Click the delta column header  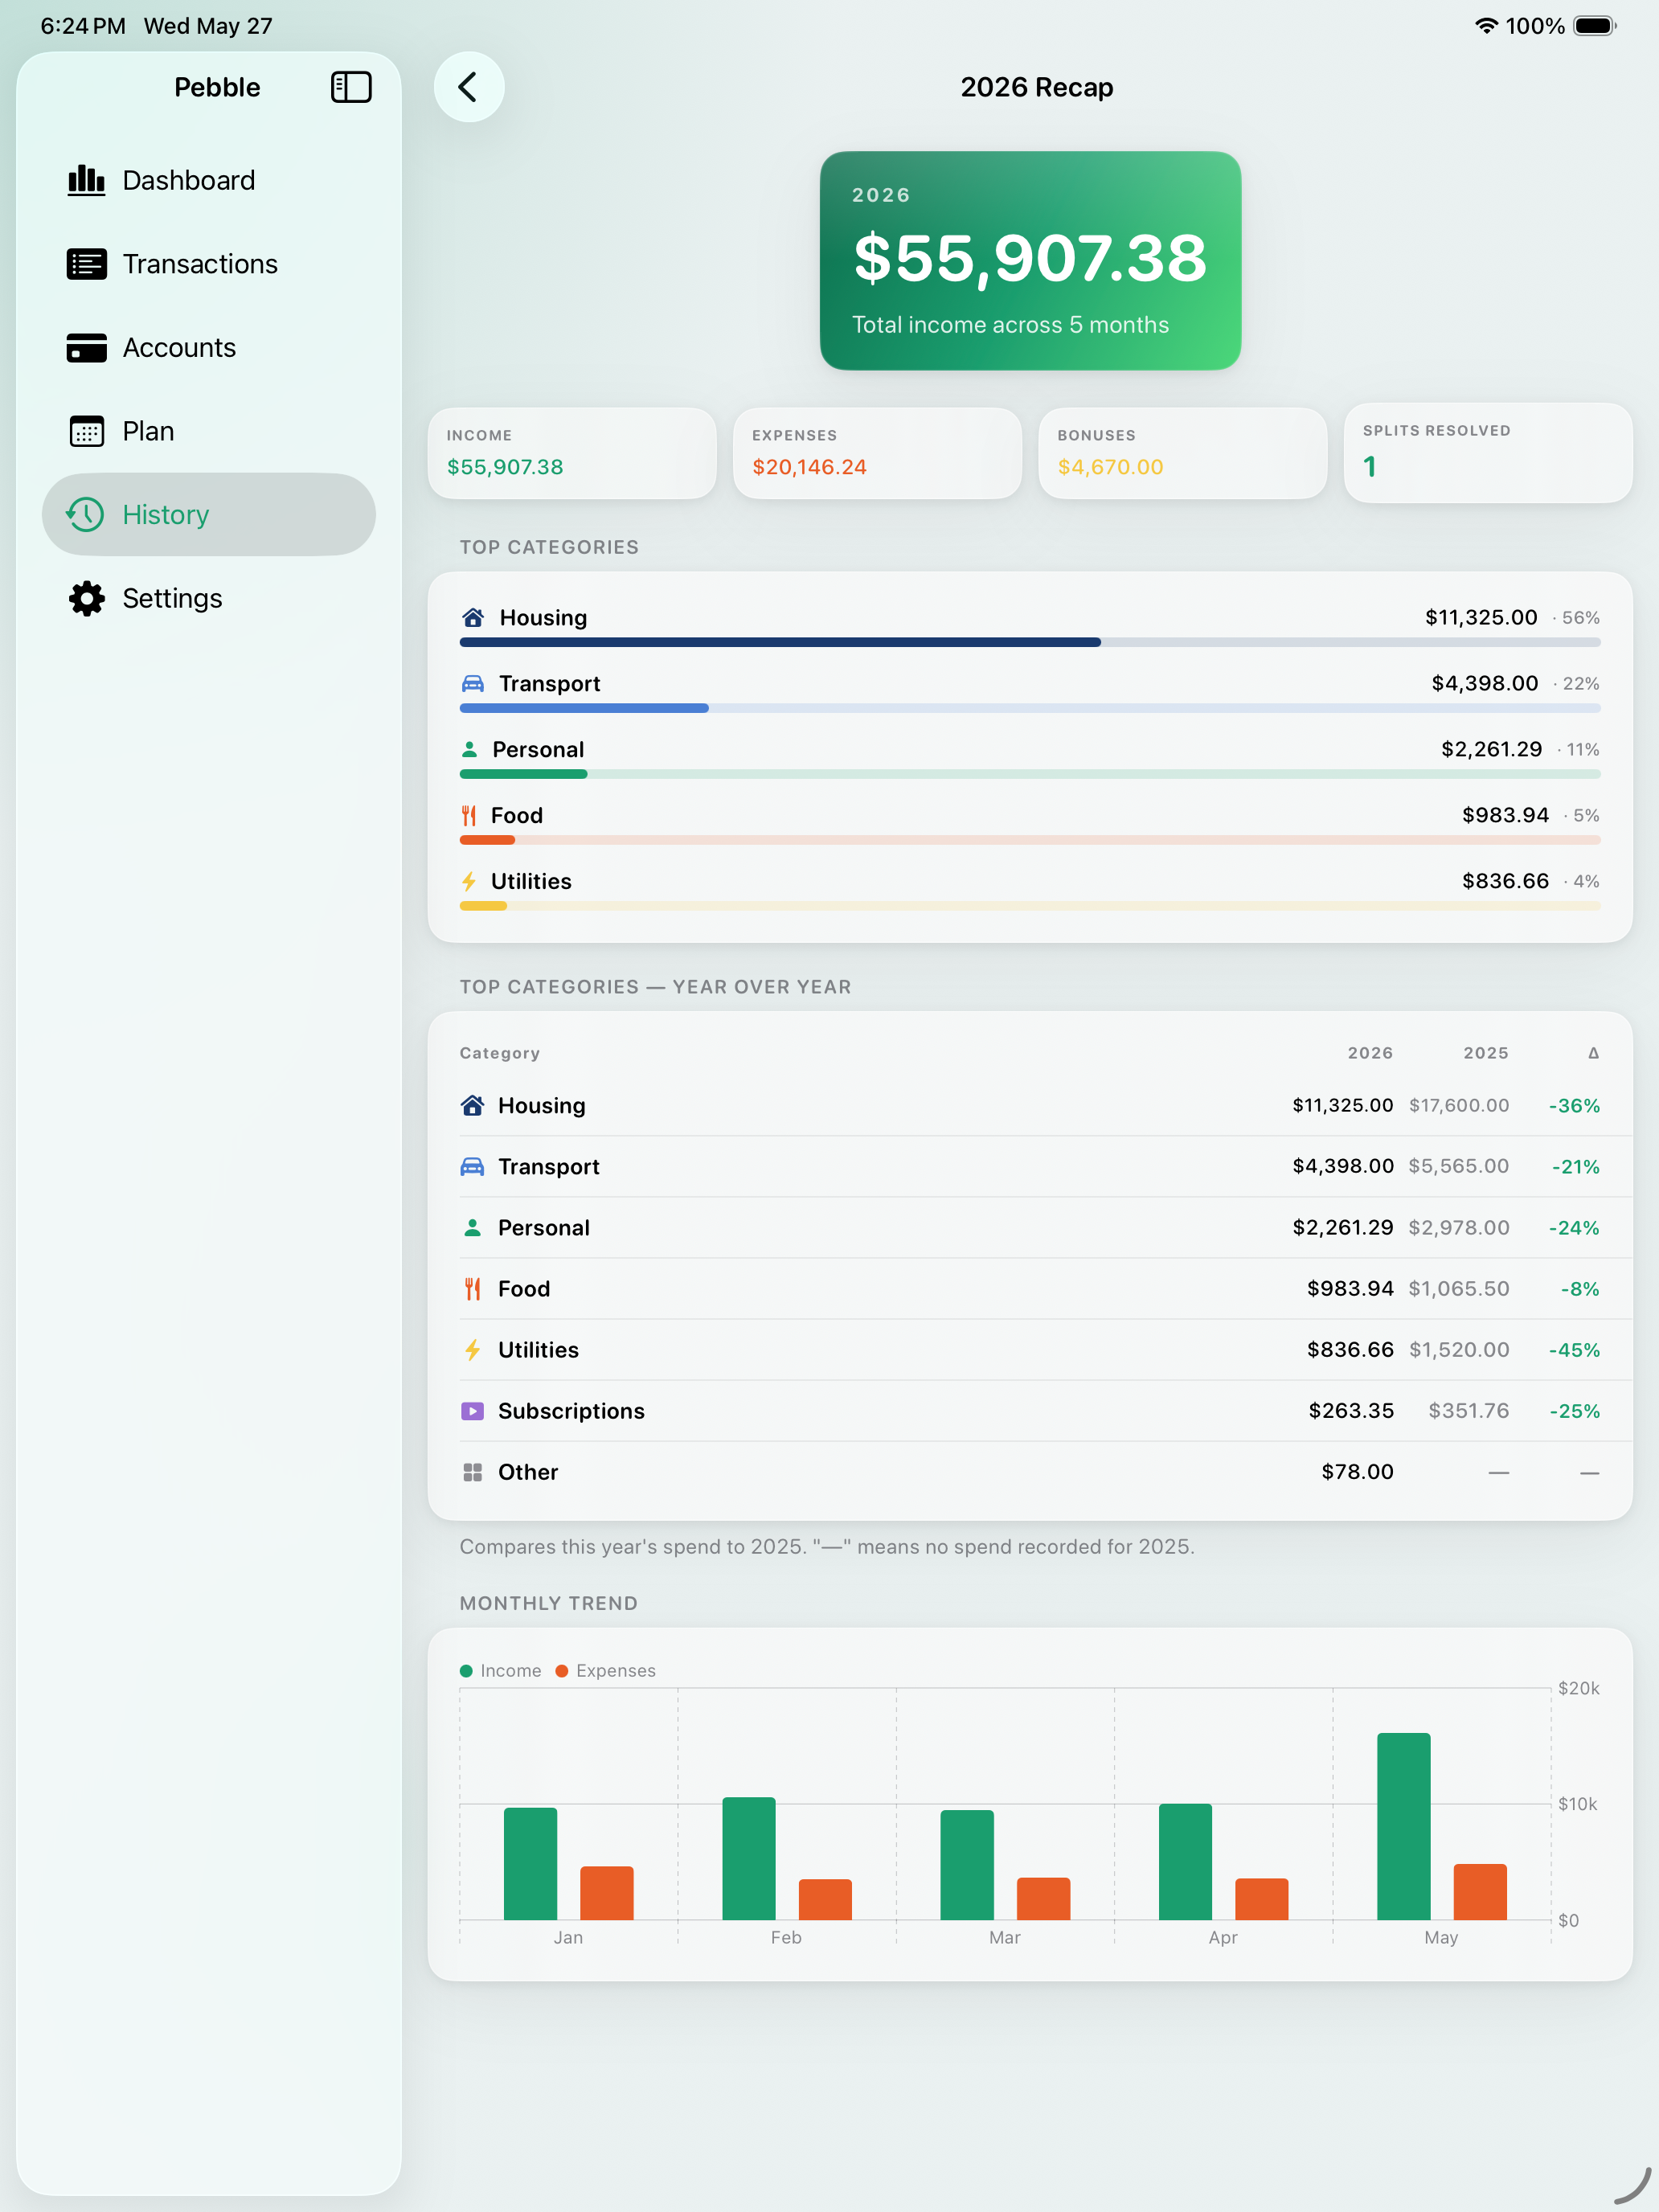coord(1593,1053)
